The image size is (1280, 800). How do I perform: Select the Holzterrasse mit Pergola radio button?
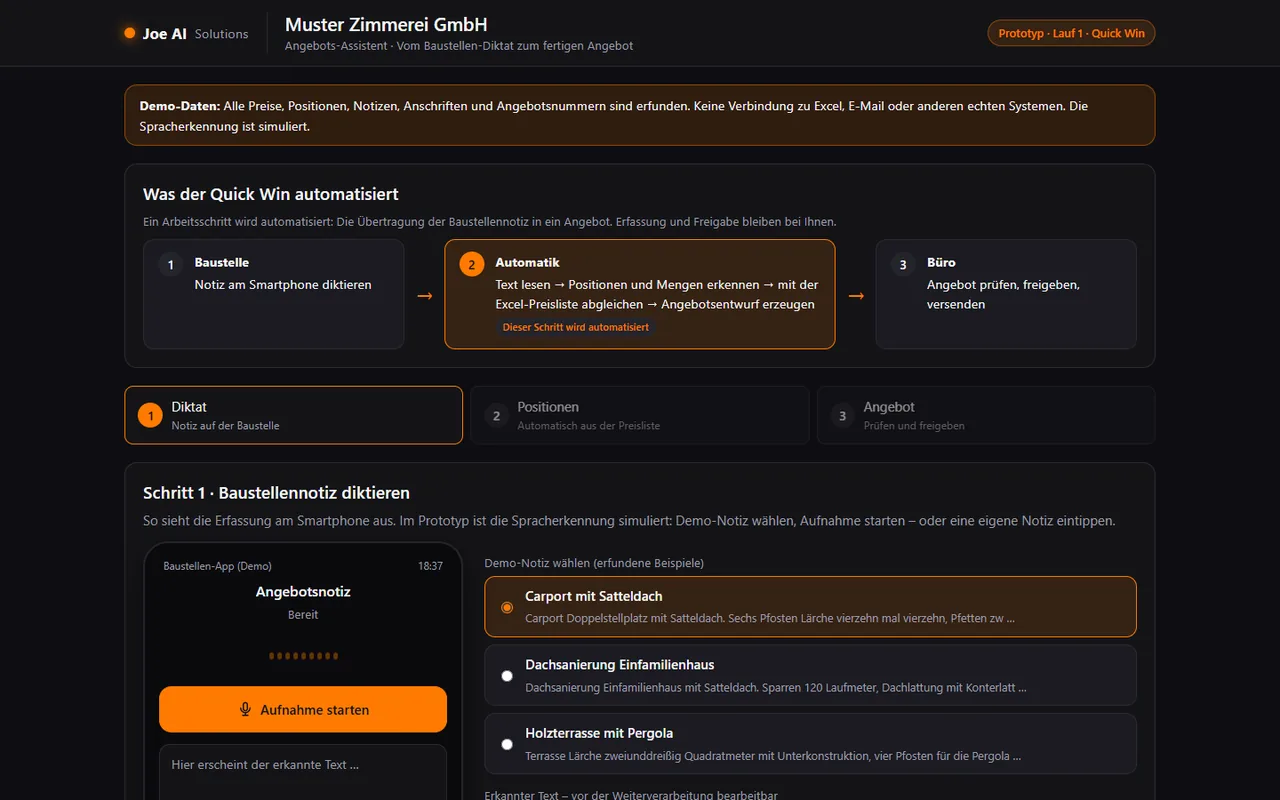pyautogui.click(x=507, y=744)
